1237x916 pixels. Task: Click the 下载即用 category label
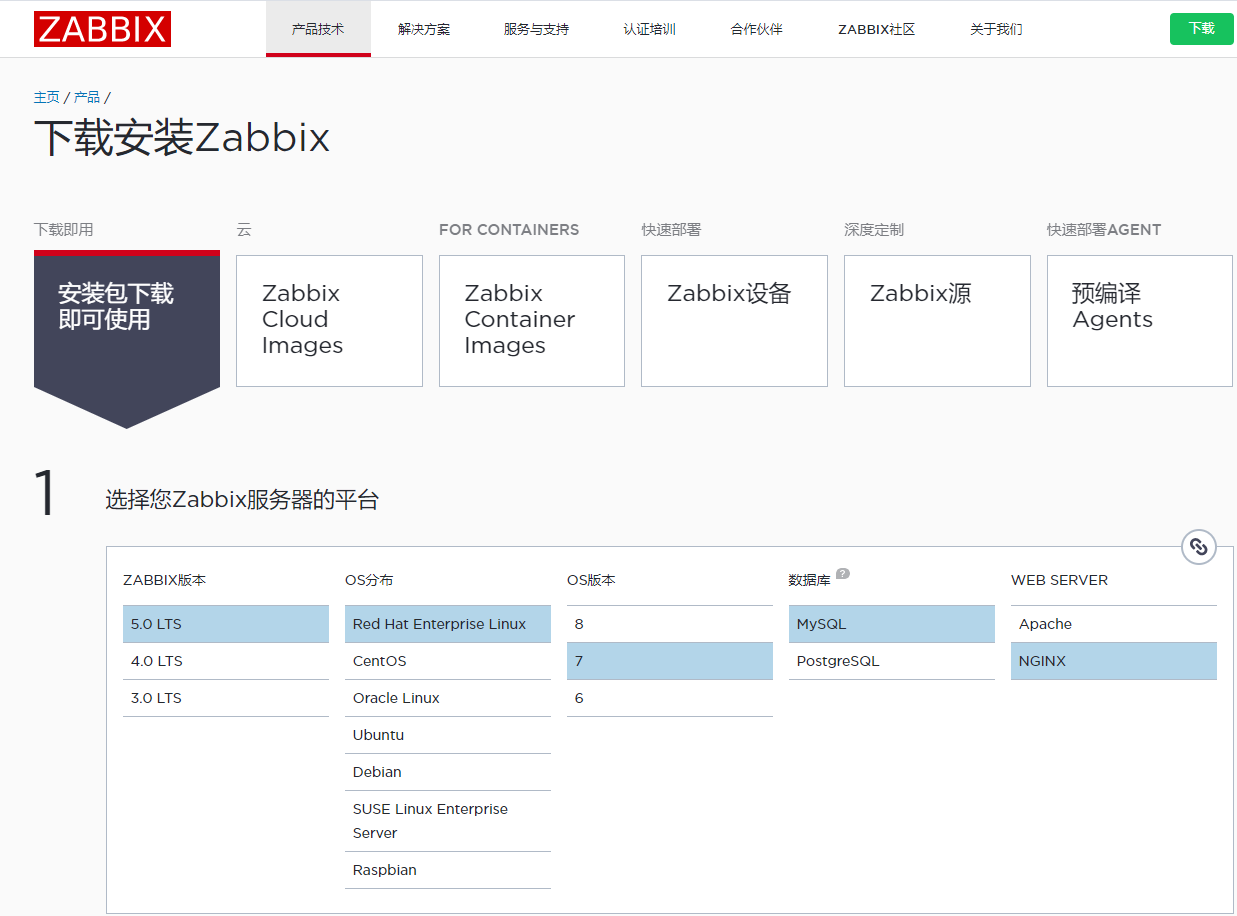[64, 230]
